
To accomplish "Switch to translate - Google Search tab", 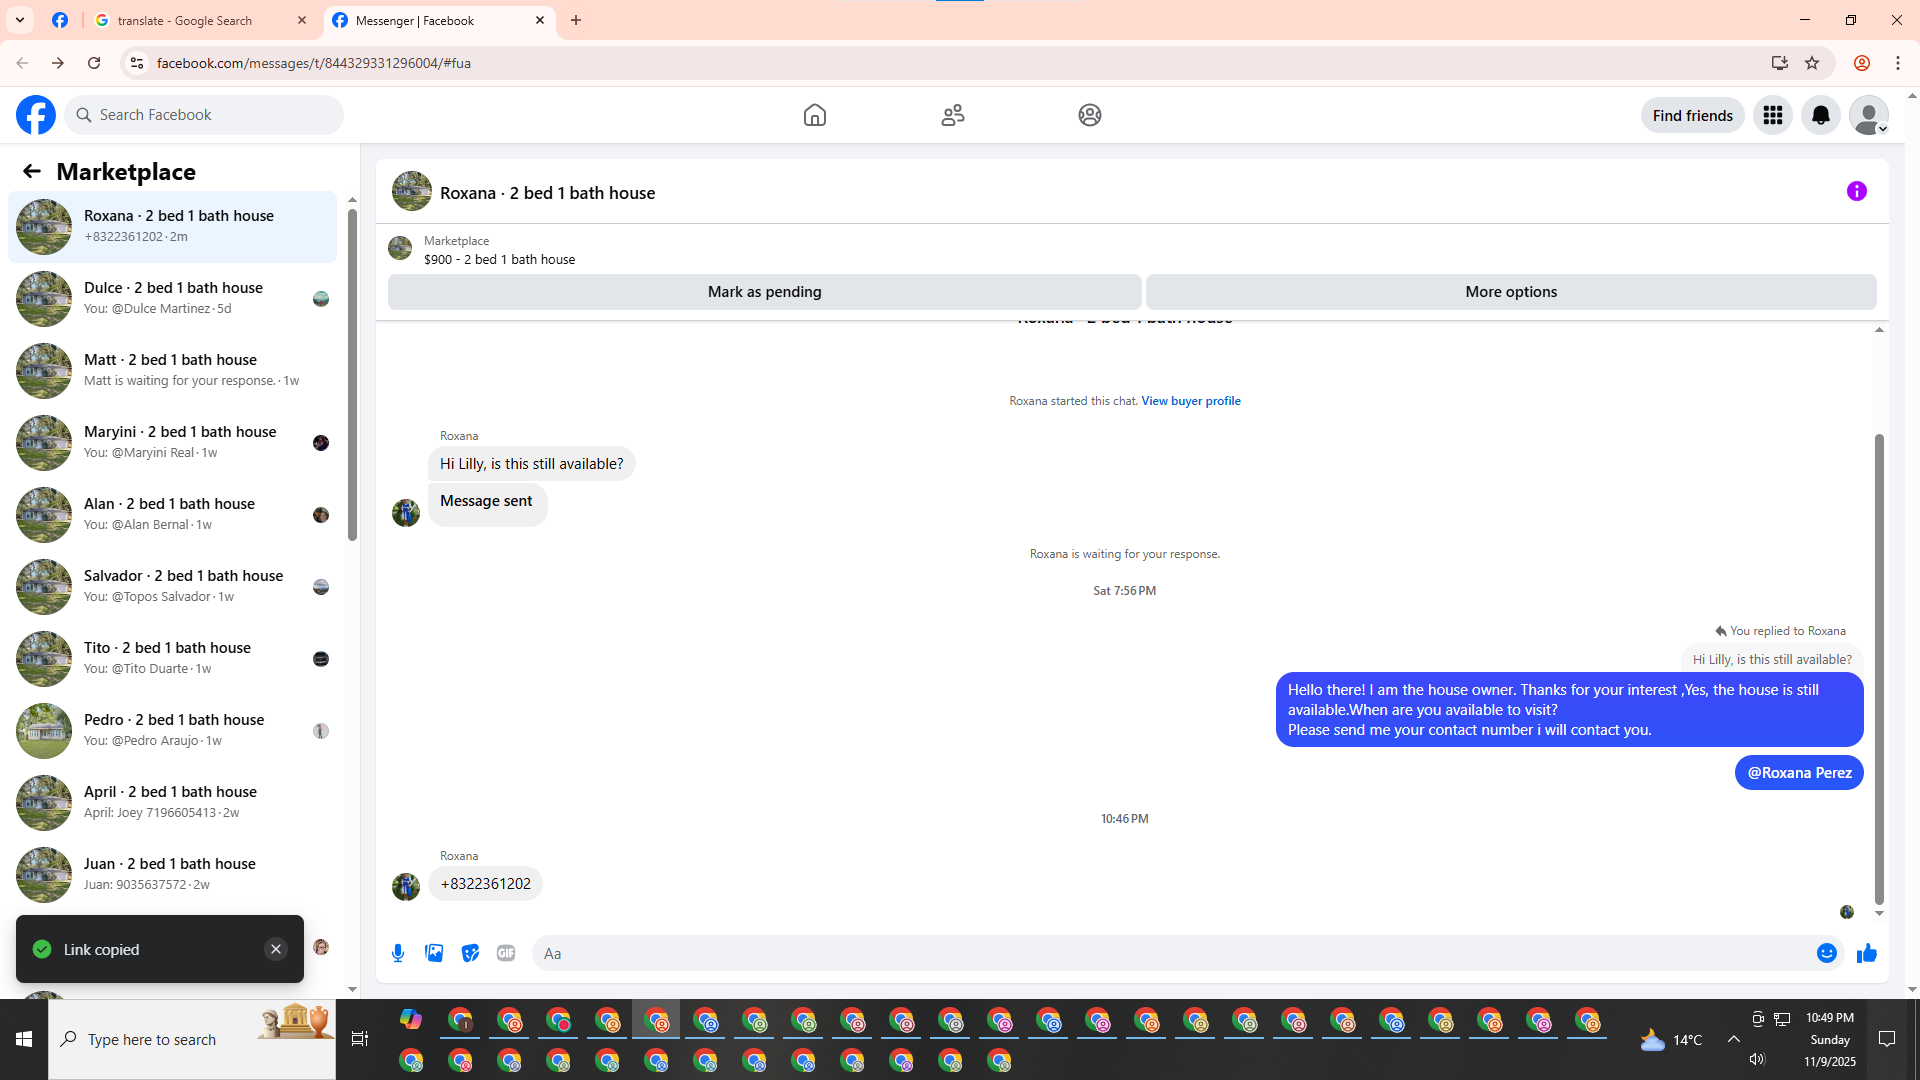I will 200,20.
